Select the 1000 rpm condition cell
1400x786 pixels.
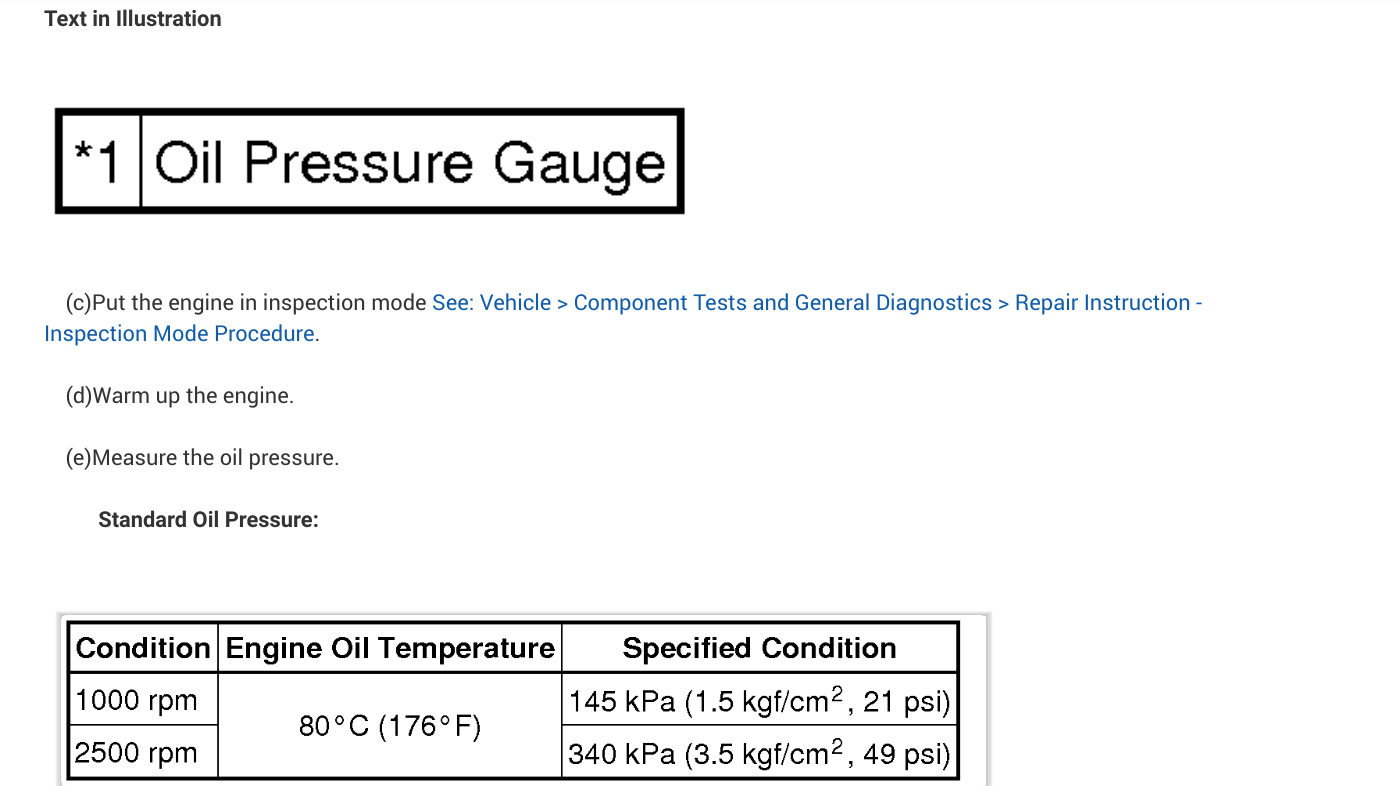(x=137, y=700)
